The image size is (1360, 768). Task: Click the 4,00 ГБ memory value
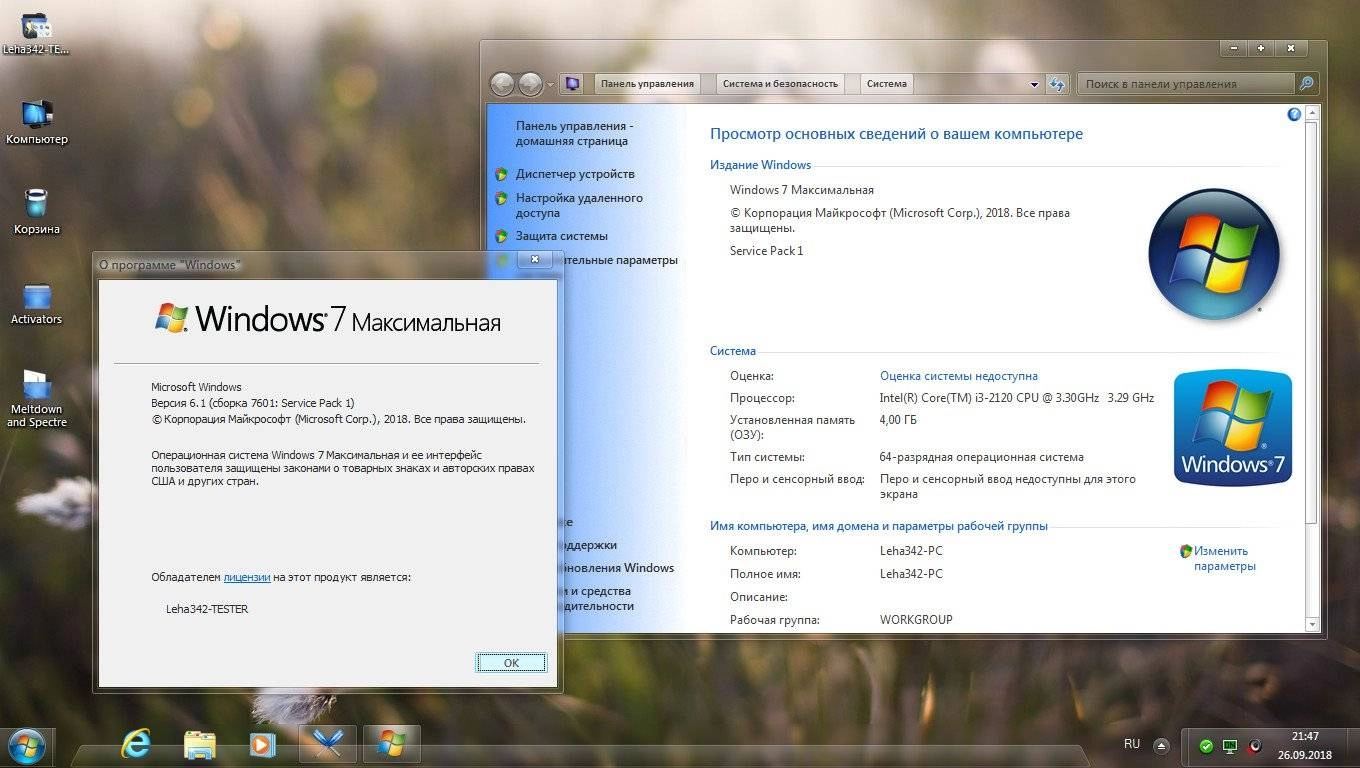point(898,420)
